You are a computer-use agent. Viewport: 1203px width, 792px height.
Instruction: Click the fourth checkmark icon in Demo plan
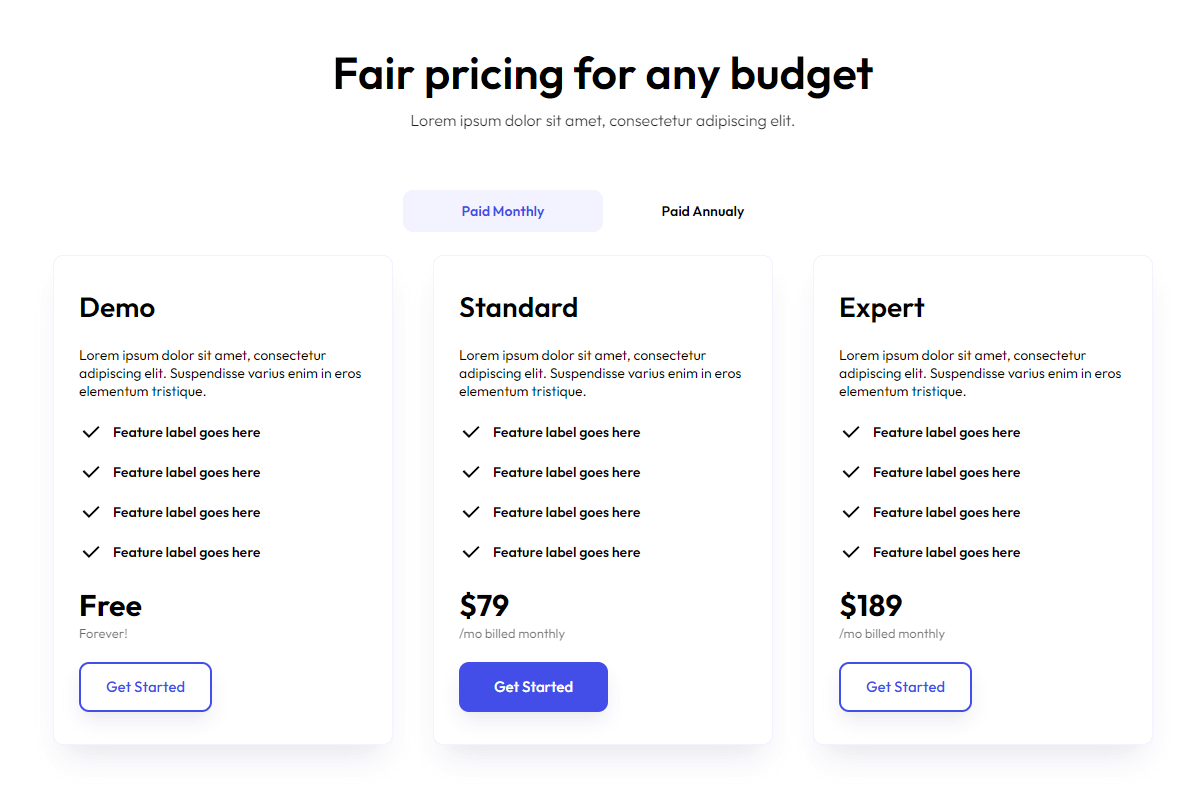click(x=90, y=551)
